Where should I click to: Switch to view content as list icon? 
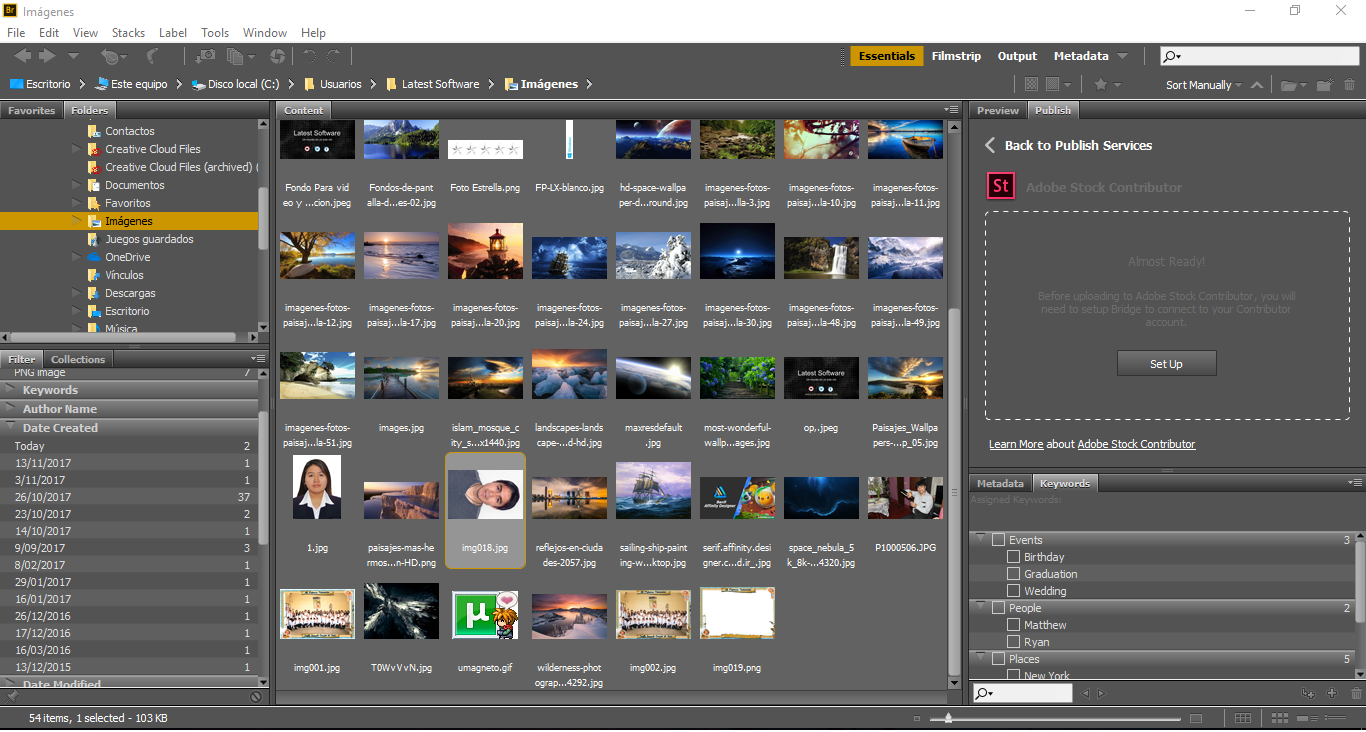coord(1336,718)
